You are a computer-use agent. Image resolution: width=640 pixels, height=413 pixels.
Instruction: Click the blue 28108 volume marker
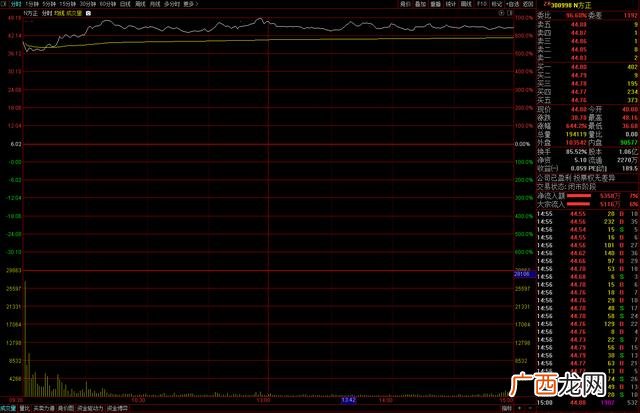(524, 274)
